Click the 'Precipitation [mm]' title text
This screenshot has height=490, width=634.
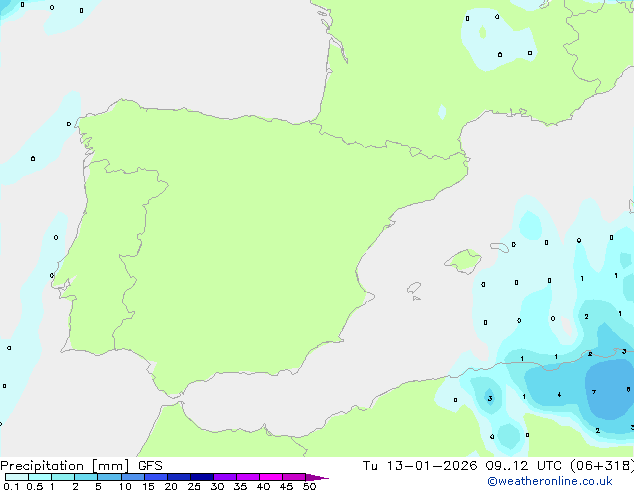click(65, 466)
